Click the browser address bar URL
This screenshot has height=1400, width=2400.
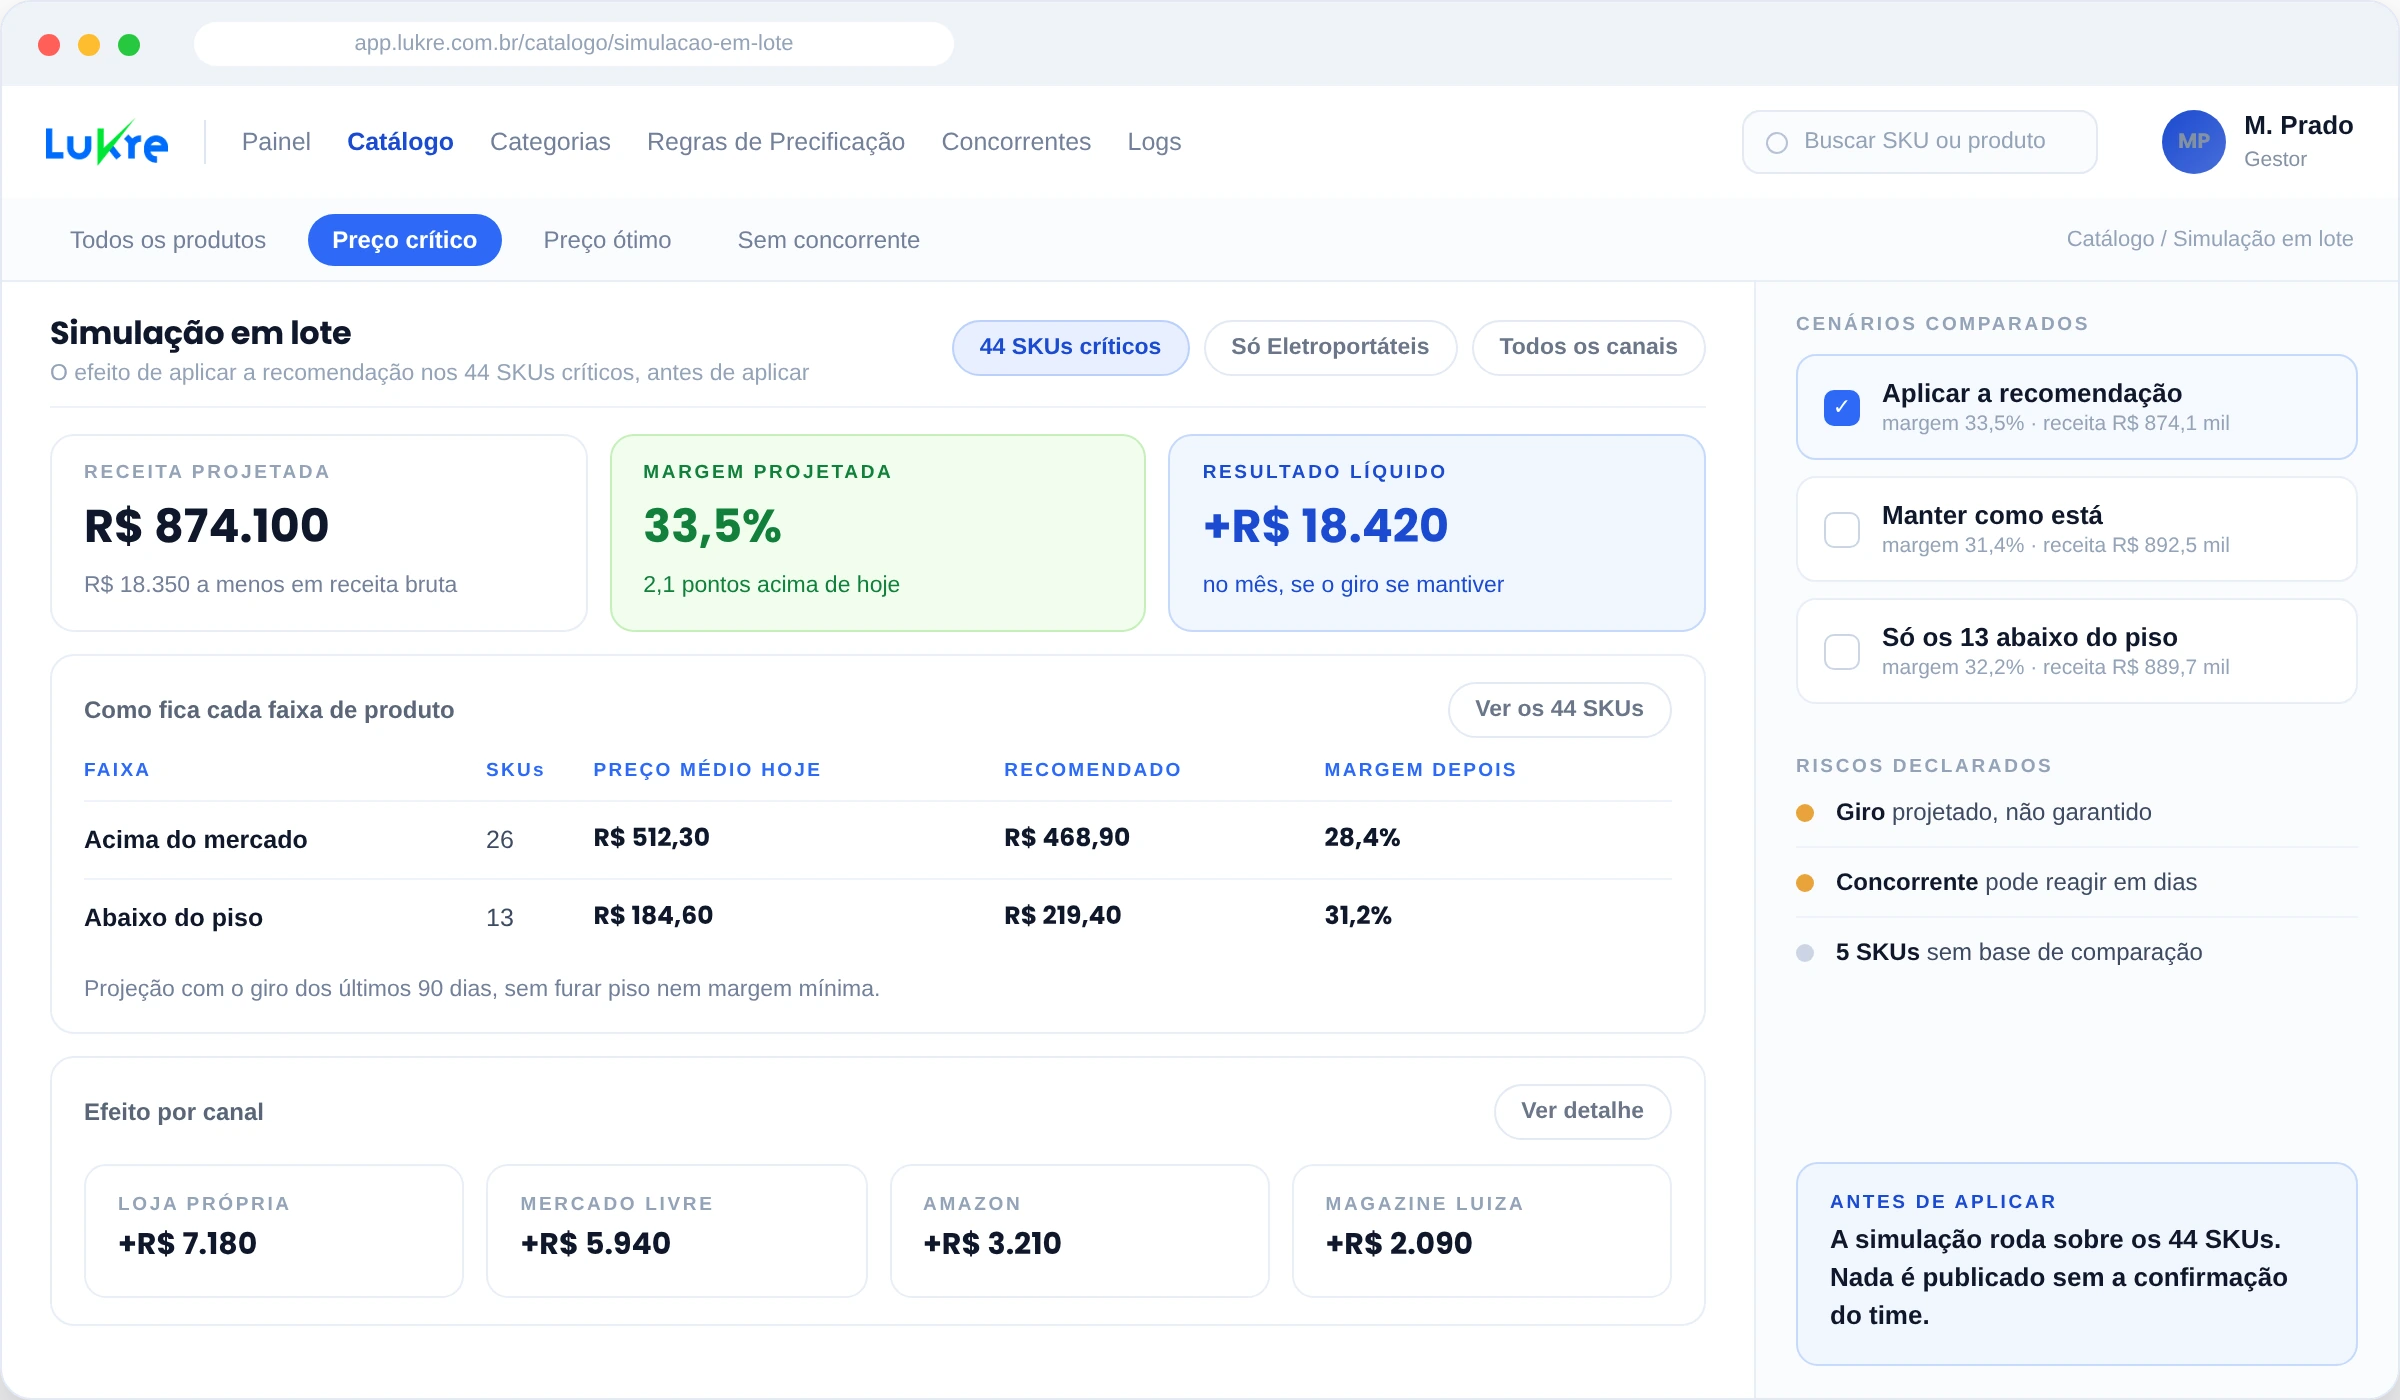pyautogui.click(x=573, y=43)
